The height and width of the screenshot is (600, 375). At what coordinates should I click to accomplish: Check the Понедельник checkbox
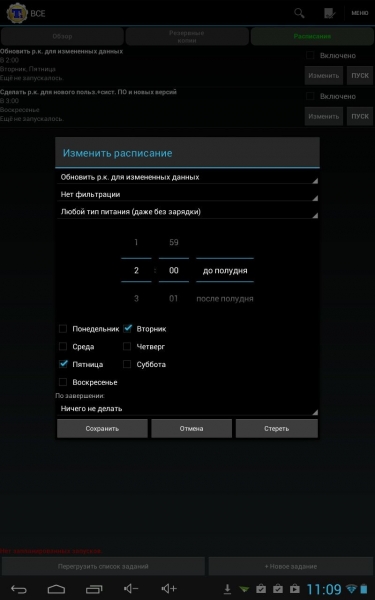point(63,329)
